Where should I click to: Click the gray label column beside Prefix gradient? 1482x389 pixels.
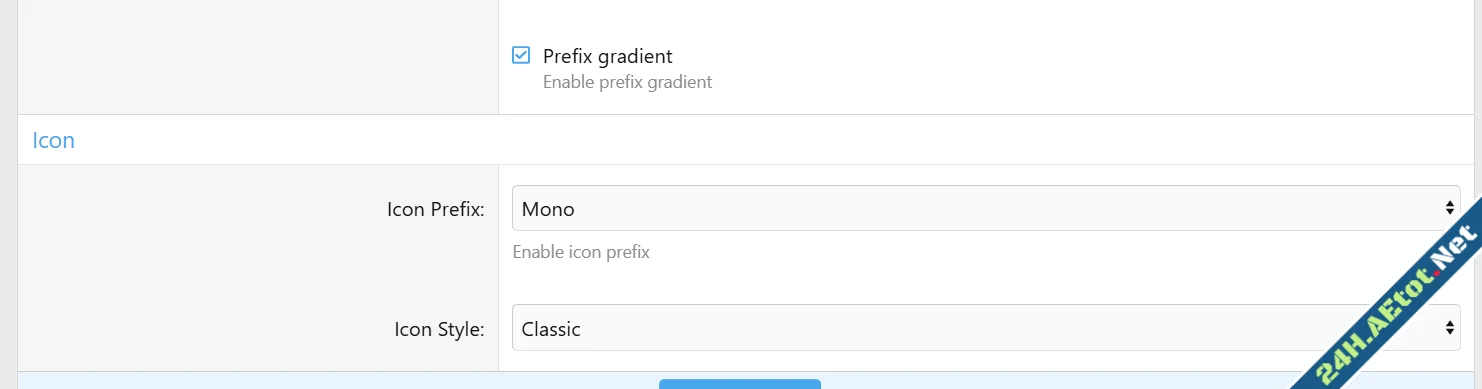tap(258, 57)
